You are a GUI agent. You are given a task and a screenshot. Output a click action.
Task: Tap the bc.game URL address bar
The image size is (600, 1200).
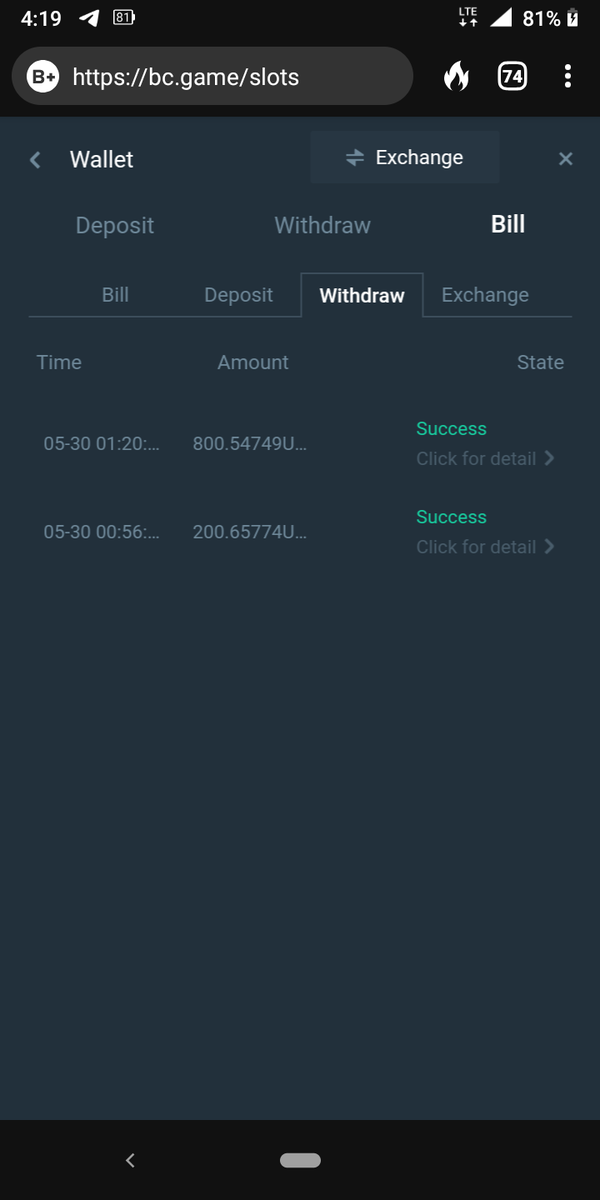230,77
